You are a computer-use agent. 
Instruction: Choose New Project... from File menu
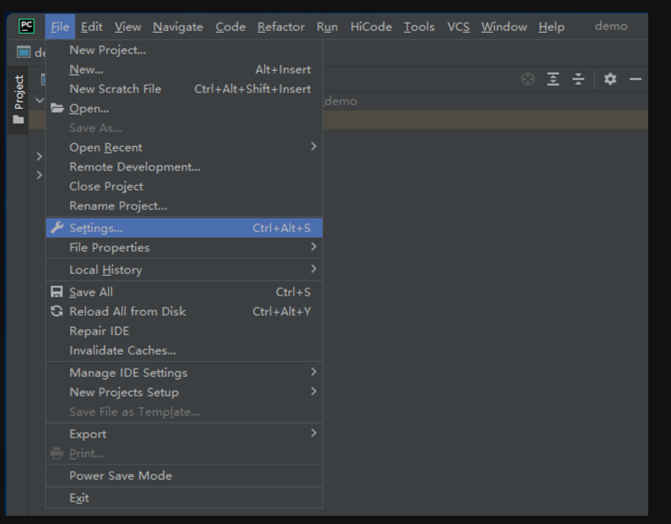click(x=184, y=50)
